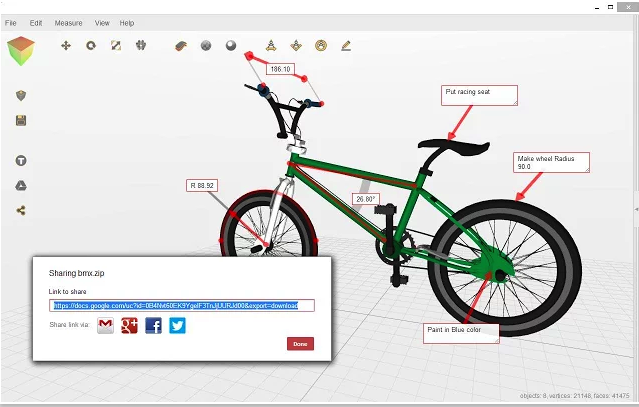Open the View menu

[102, 23]
